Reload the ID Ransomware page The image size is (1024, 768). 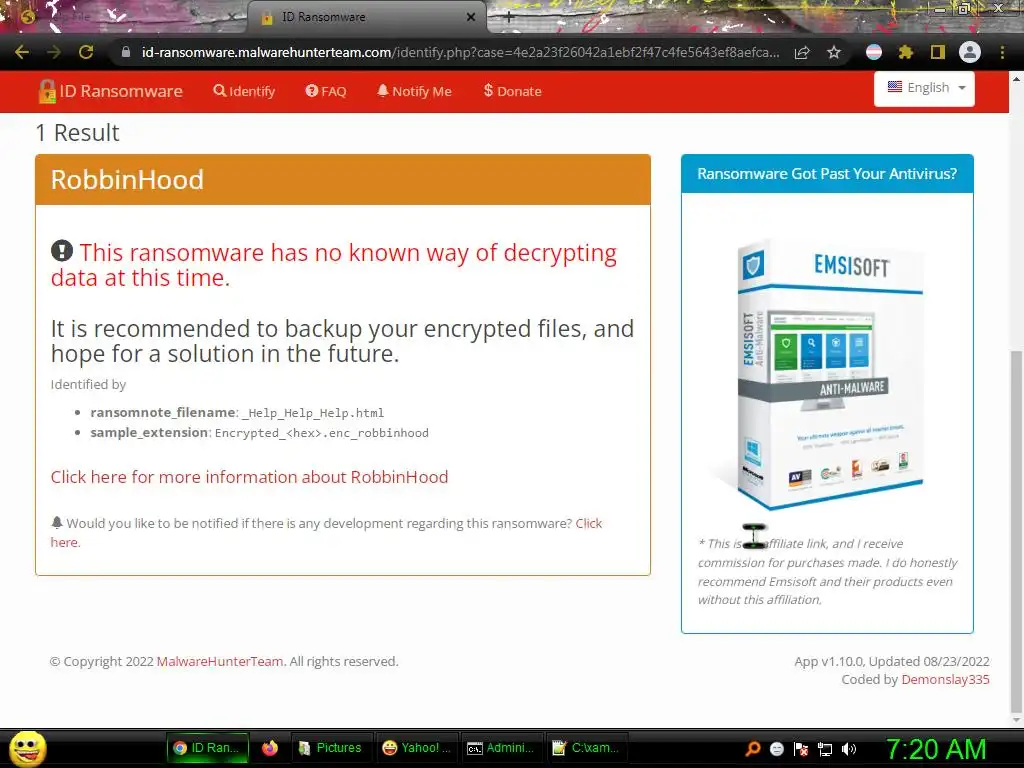(x=86, y=52)
